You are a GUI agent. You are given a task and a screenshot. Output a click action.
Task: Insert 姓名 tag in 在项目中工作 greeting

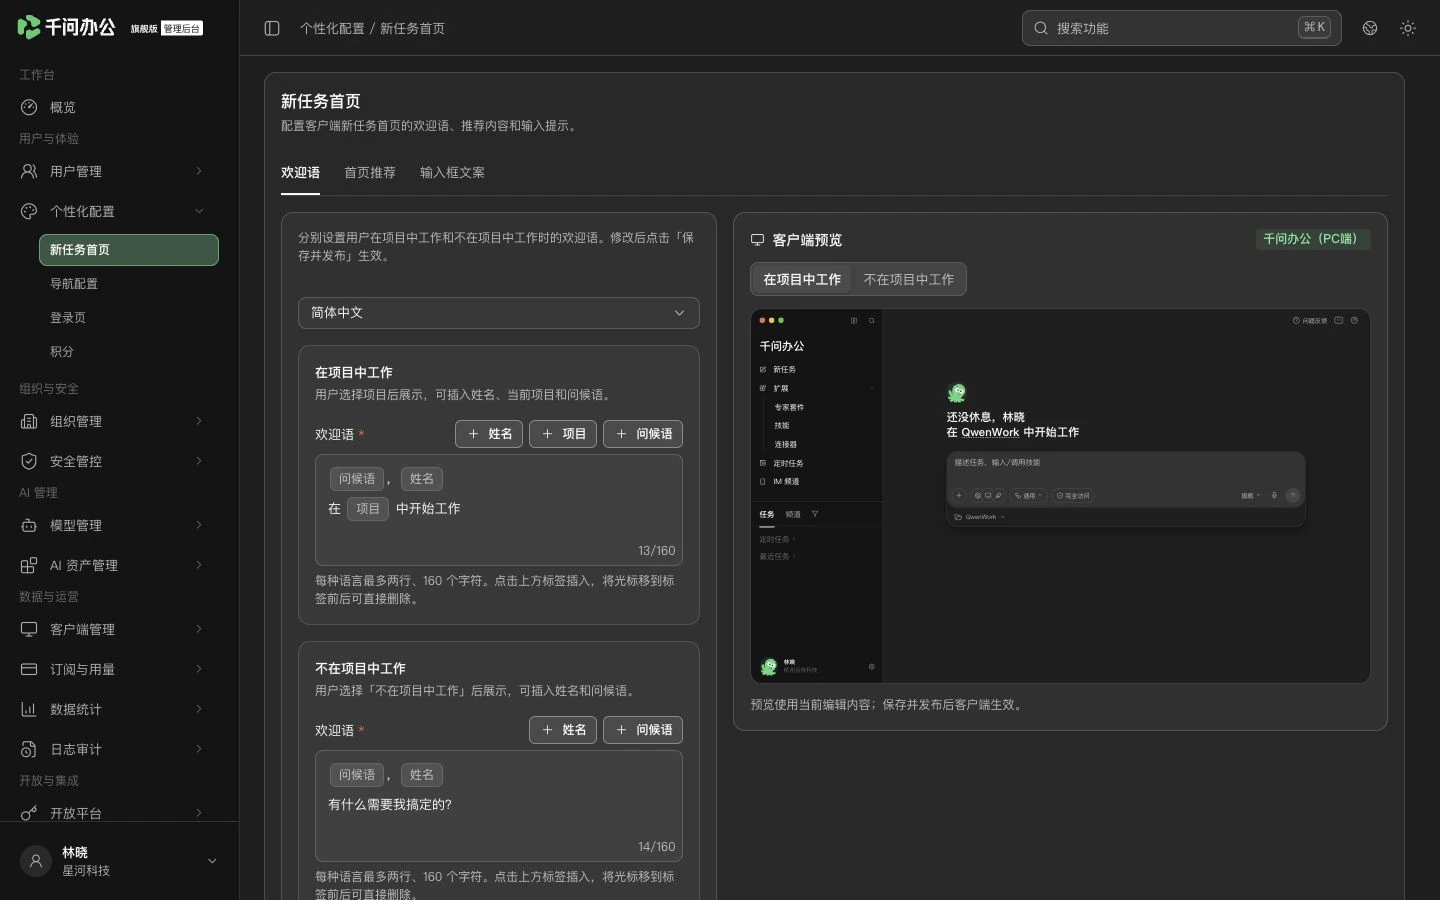[489, 434]
